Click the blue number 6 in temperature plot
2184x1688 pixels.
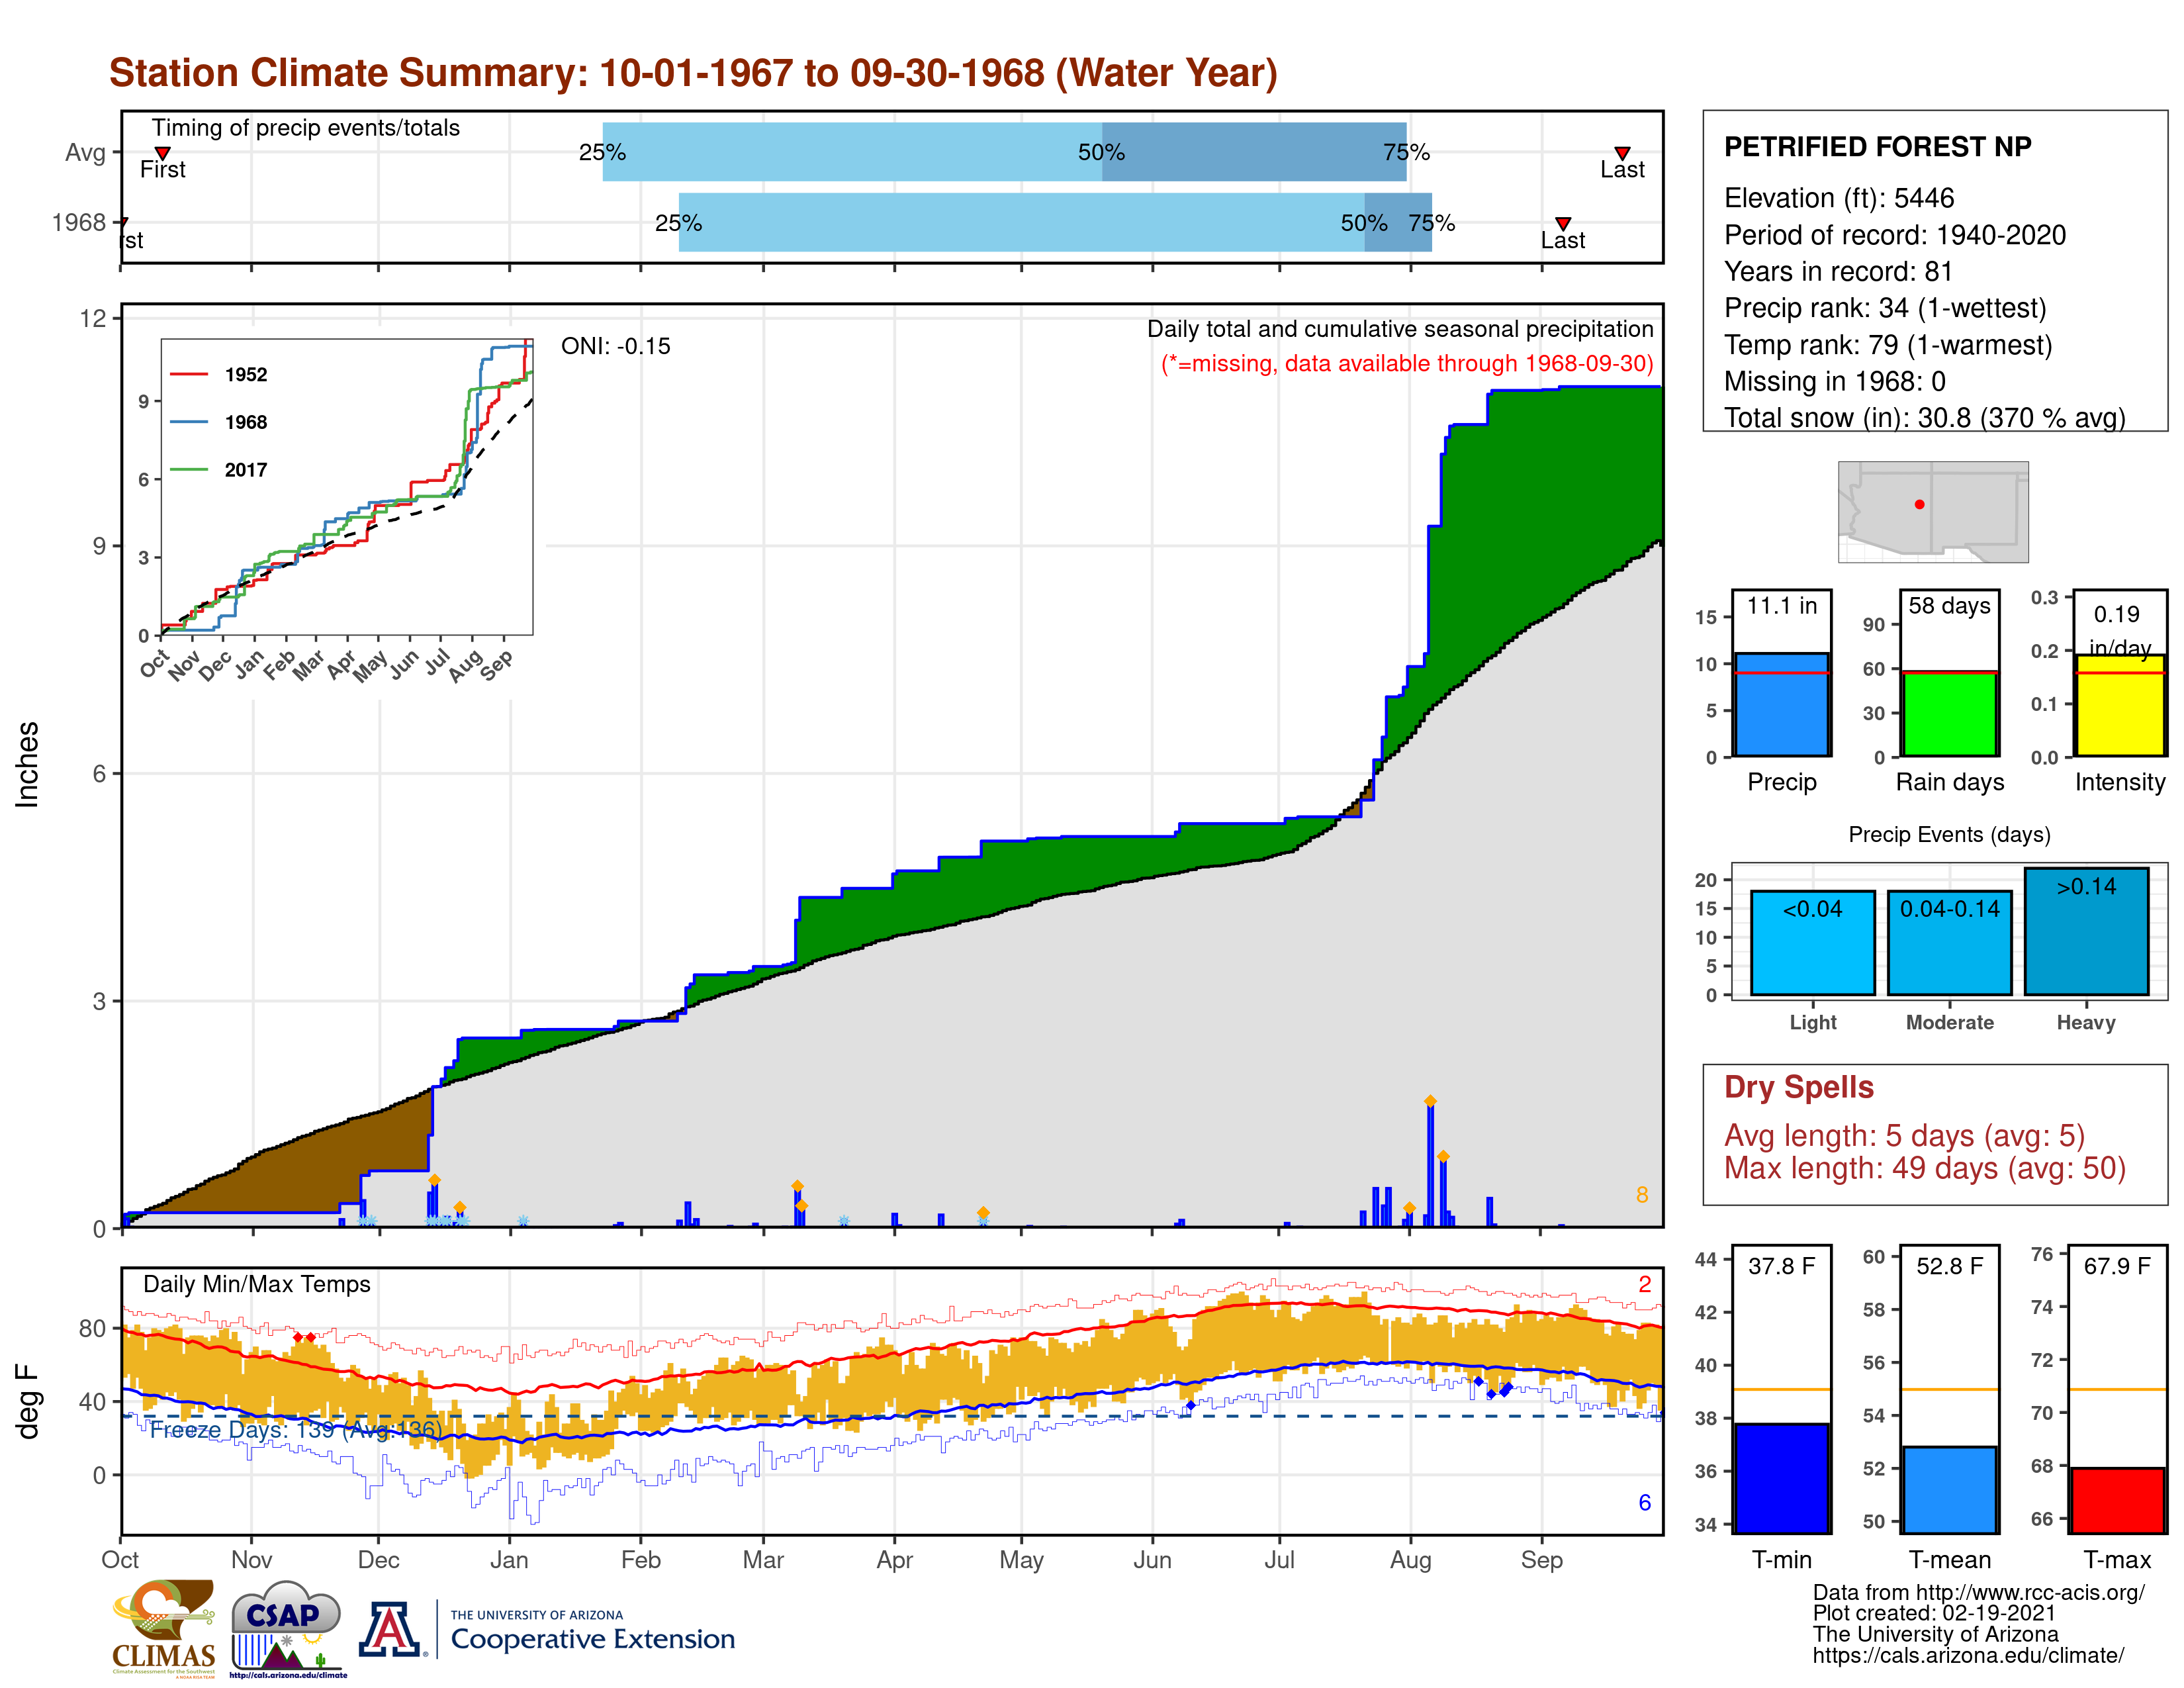tap(1645, 1503)
